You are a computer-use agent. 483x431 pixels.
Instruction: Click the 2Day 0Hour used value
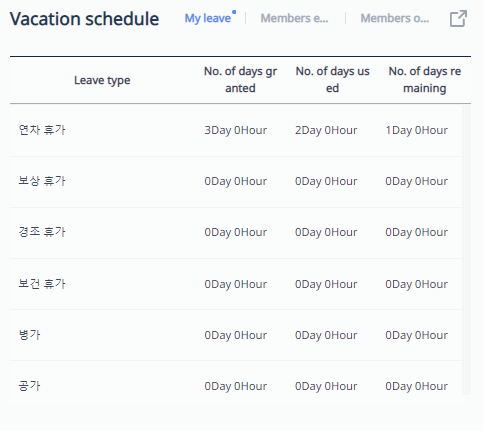(326, 130)
